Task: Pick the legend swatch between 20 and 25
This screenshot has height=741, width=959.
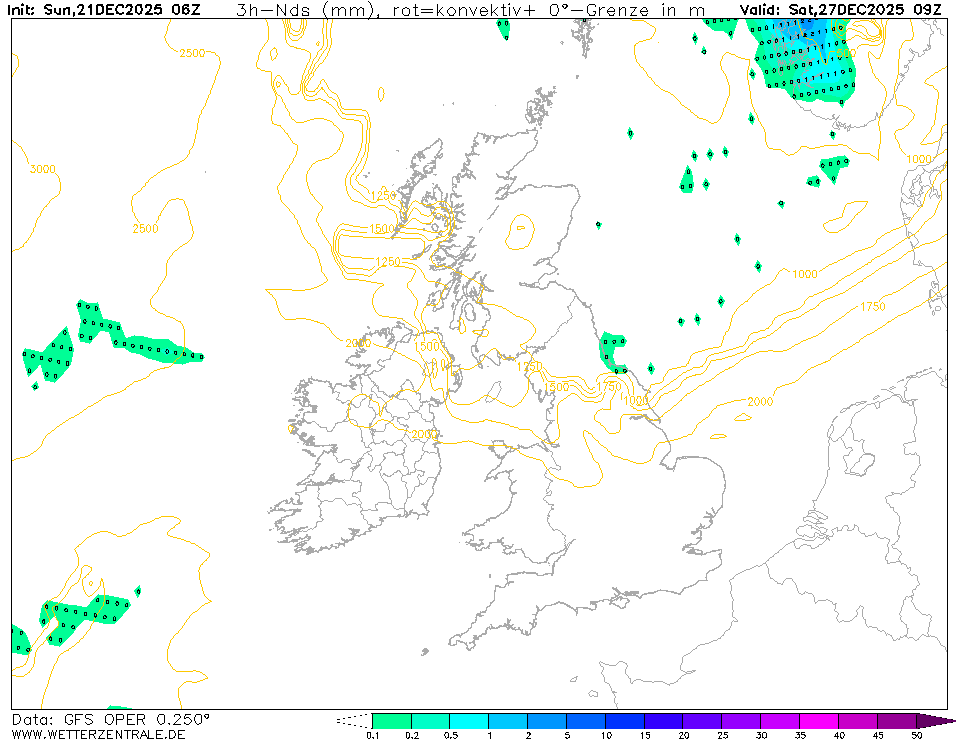Action: [703, 721]
